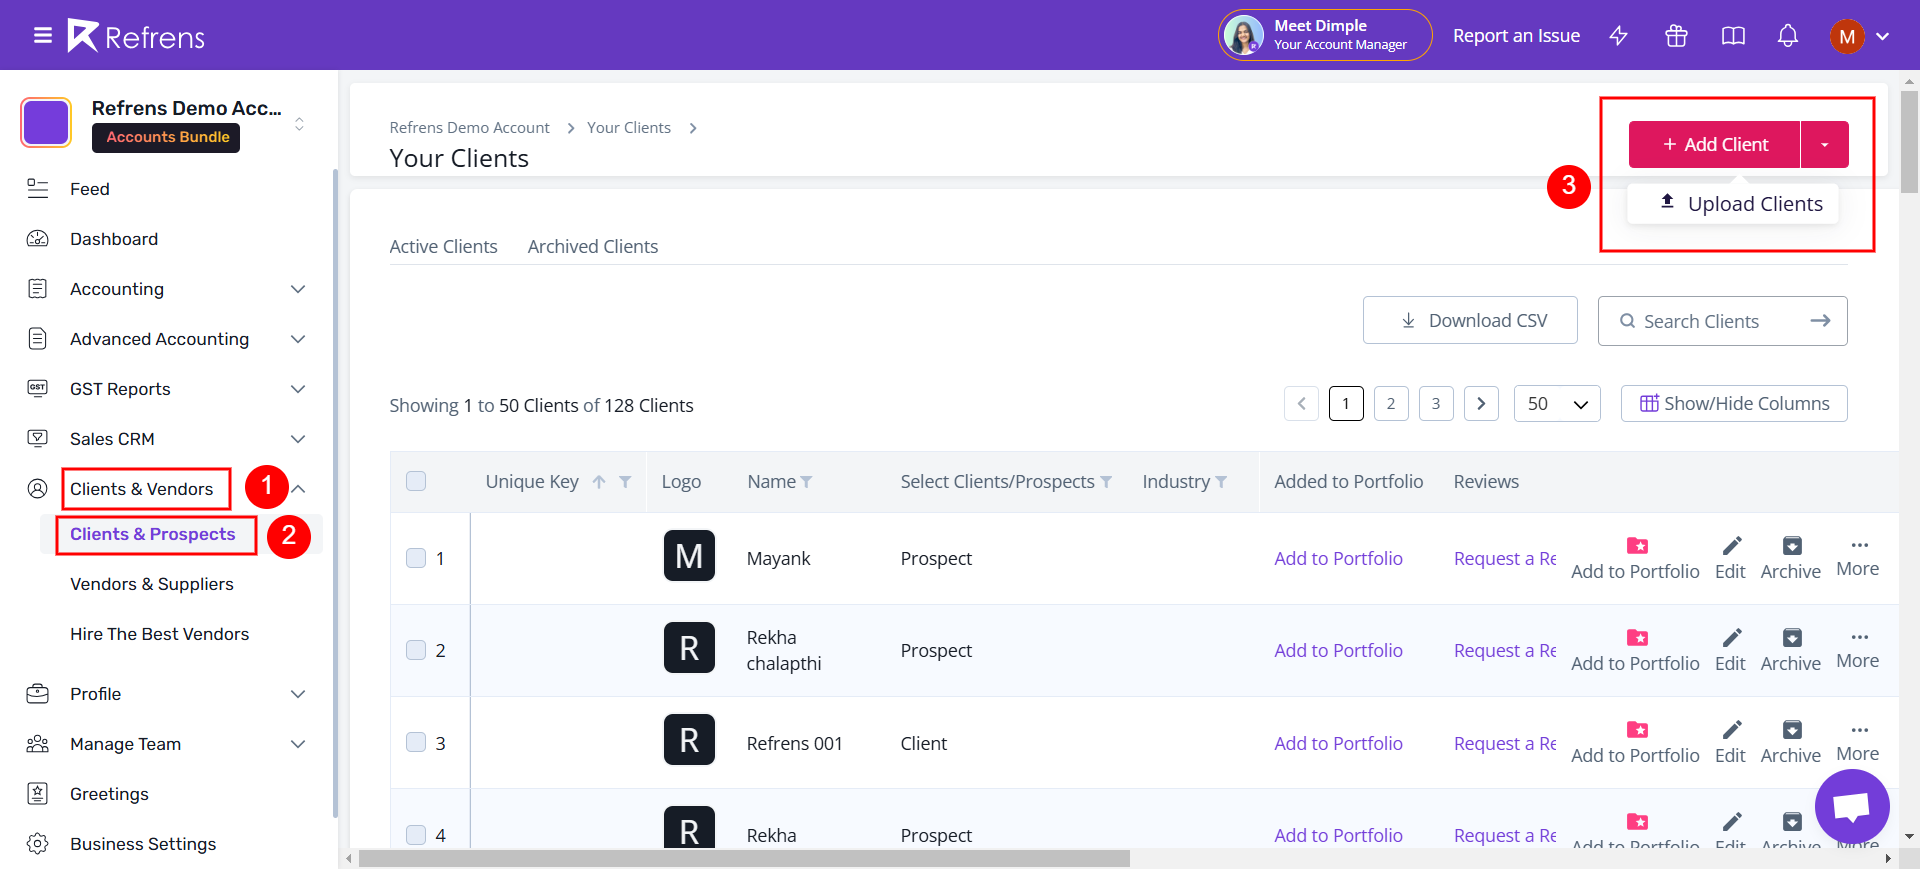1920x869 pixels.
Task: Open the book guide icon
Action: (1733, 36)
